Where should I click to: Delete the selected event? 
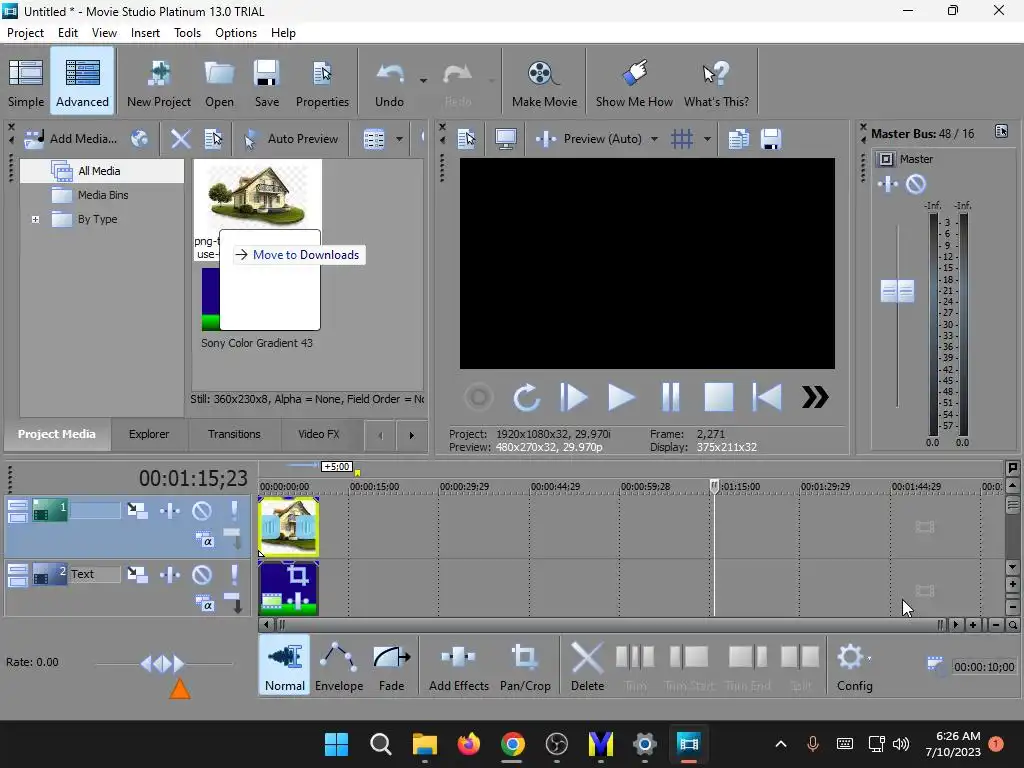[x=587, y=666]
